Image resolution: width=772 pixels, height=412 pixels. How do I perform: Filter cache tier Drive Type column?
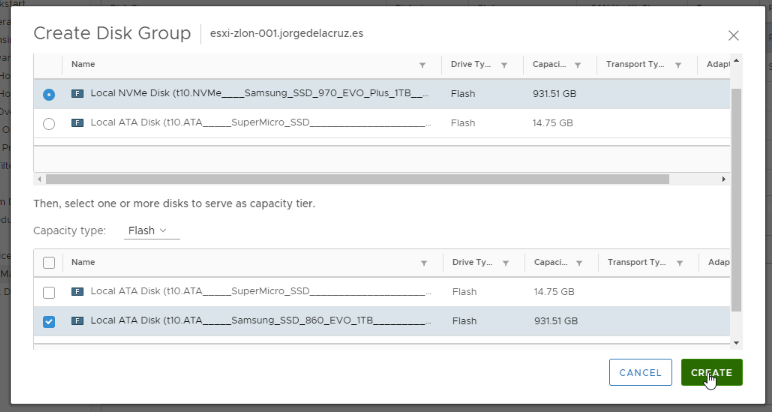pos(504,65)
